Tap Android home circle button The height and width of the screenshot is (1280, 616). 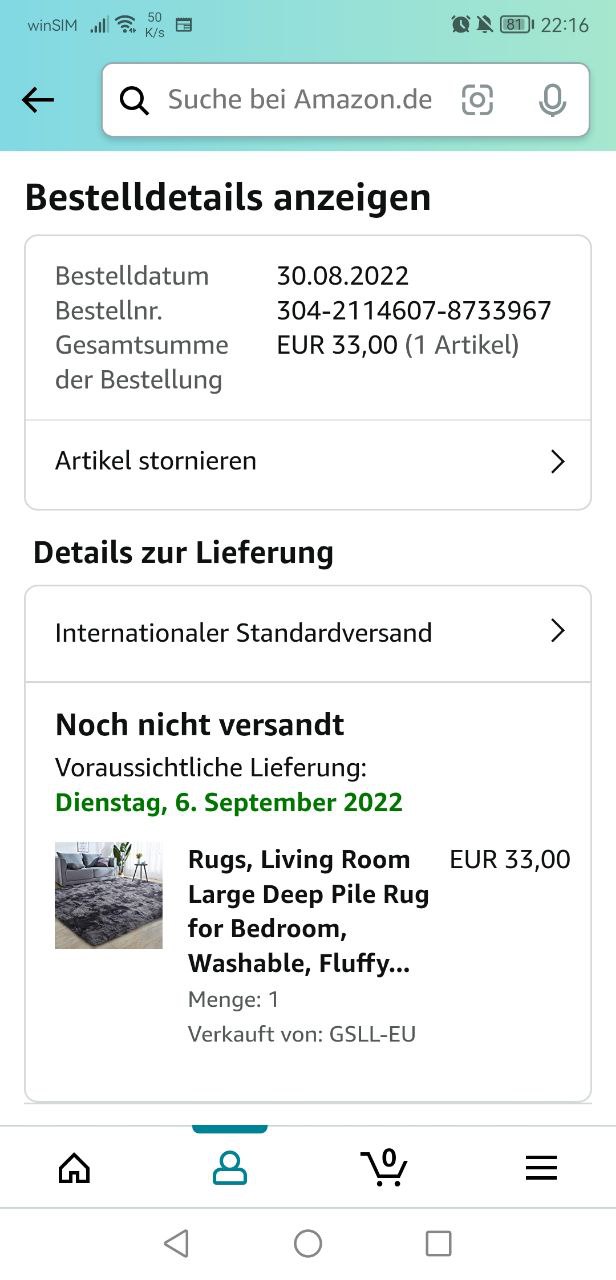(x=308, y=1243)
